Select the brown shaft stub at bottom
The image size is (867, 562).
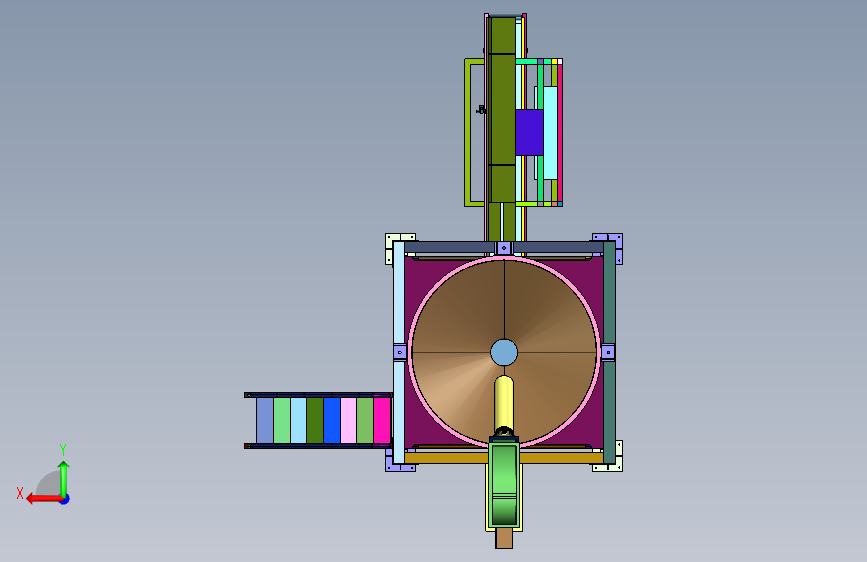(504, 539)
